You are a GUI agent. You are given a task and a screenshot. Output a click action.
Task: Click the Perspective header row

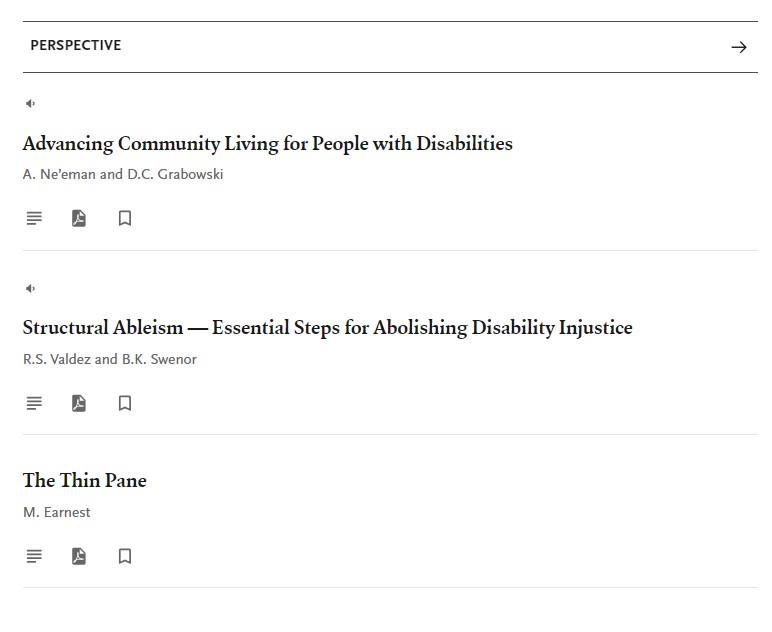[390, 47]
